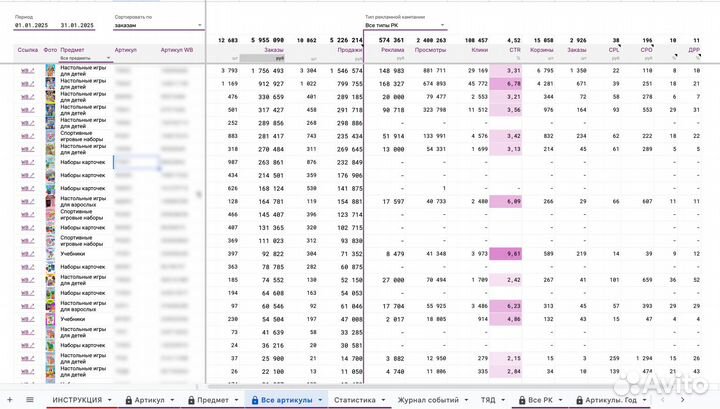Viewport: 720px width, 409px height.
Task: Click the lock icon on Все артикулы tab
Action: 254,399
